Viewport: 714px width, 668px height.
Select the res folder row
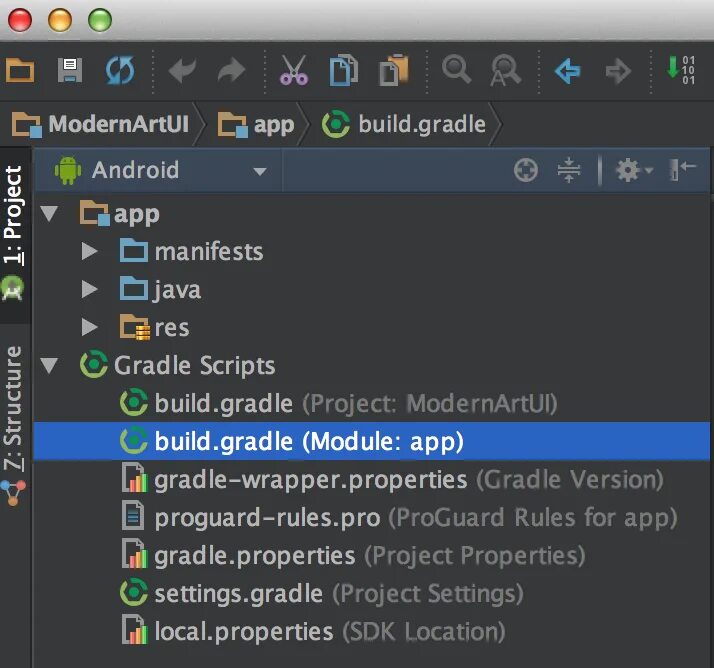(372, 327)
